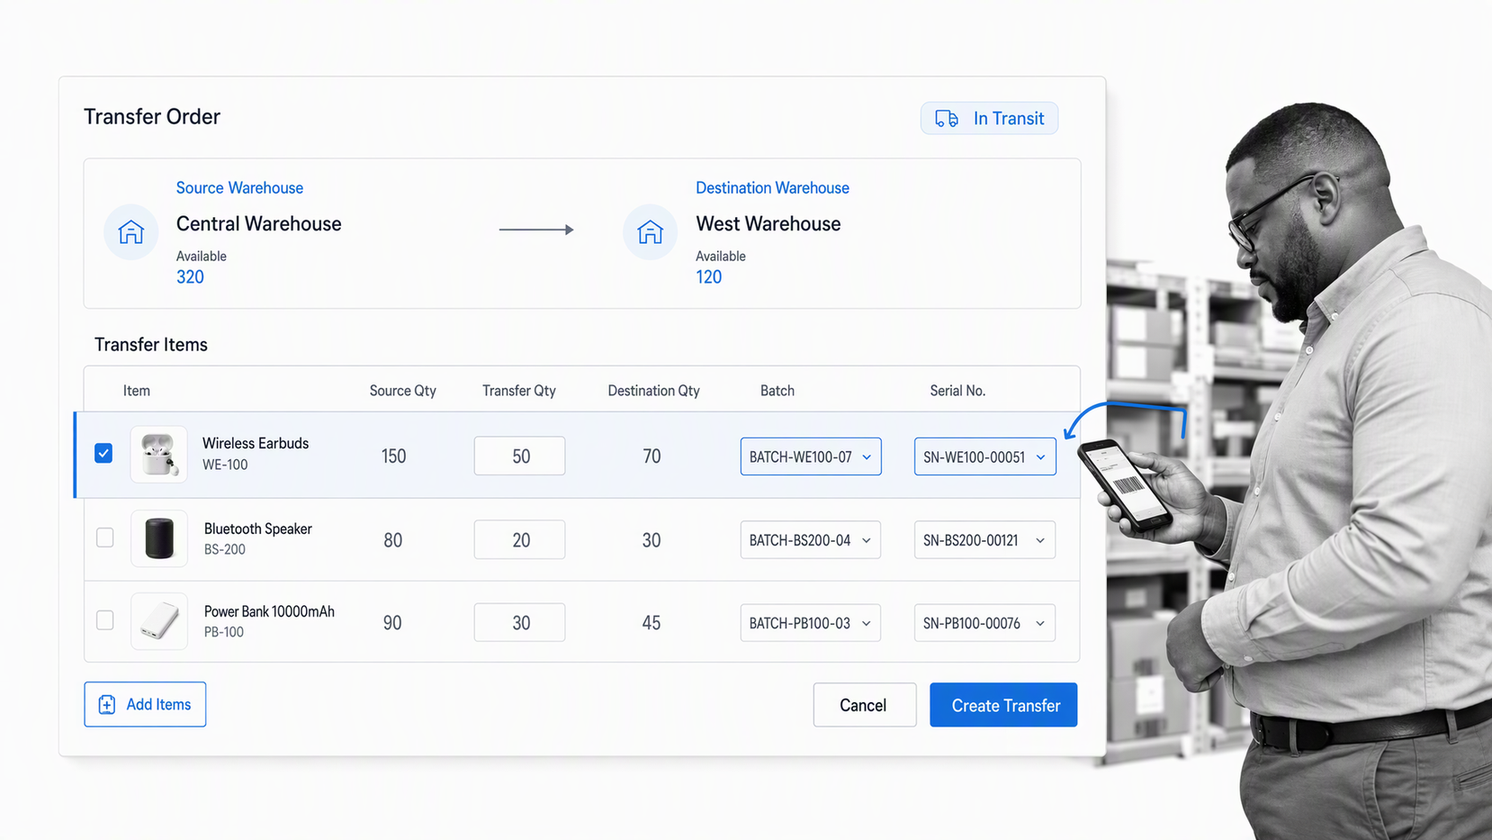Click the Bluetooth Speaker destination quantity 30
1492x840 pixels.
point(651,540)
